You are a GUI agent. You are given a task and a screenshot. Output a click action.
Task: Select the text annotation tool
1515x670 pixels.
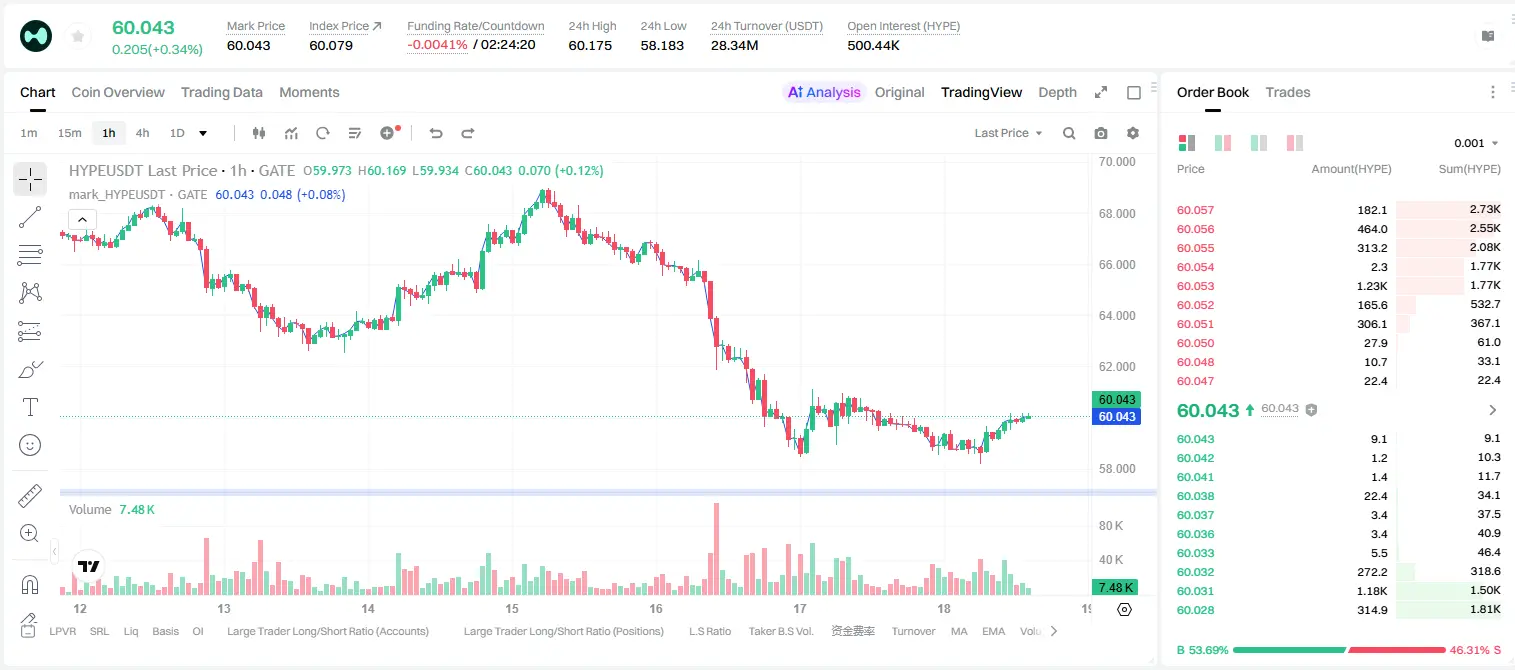click(x=30, y=407)
